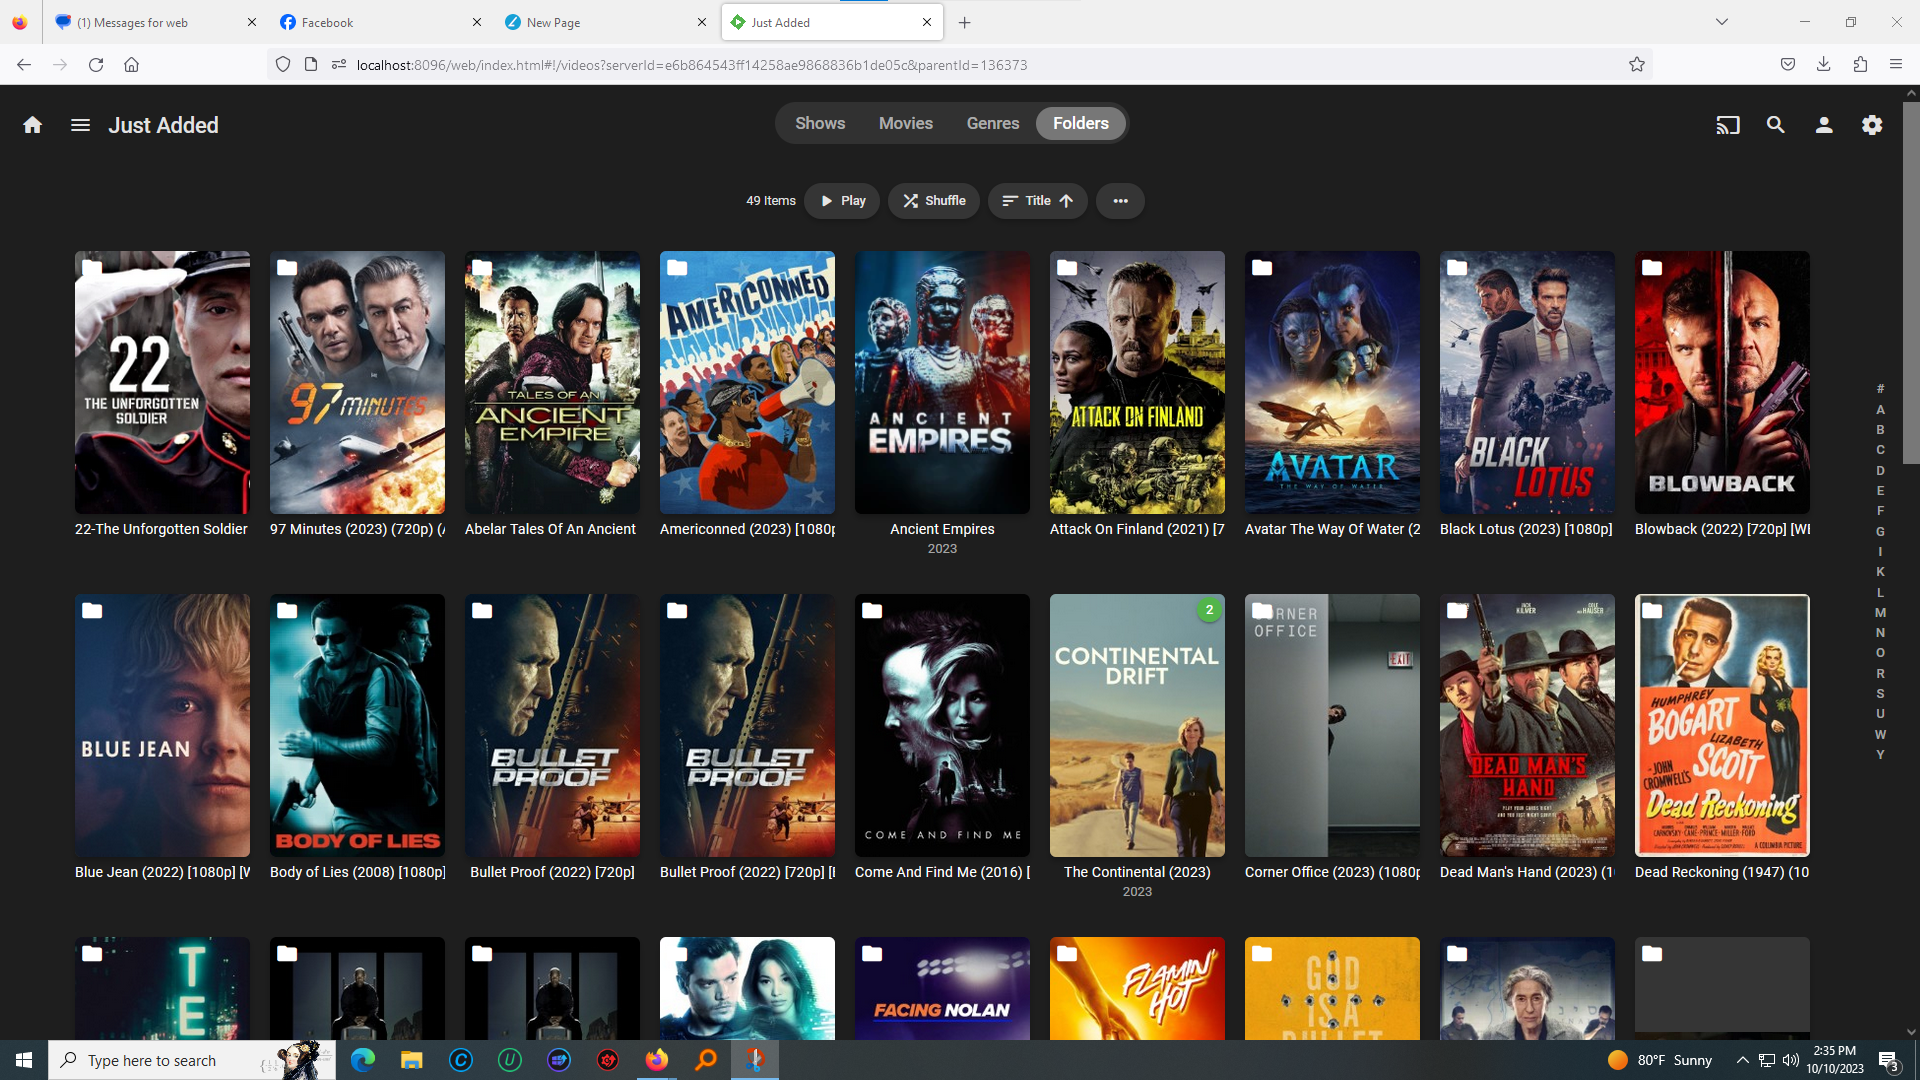Open the Continental Drift poster
The image size is (1920, 1080).
1136,725
